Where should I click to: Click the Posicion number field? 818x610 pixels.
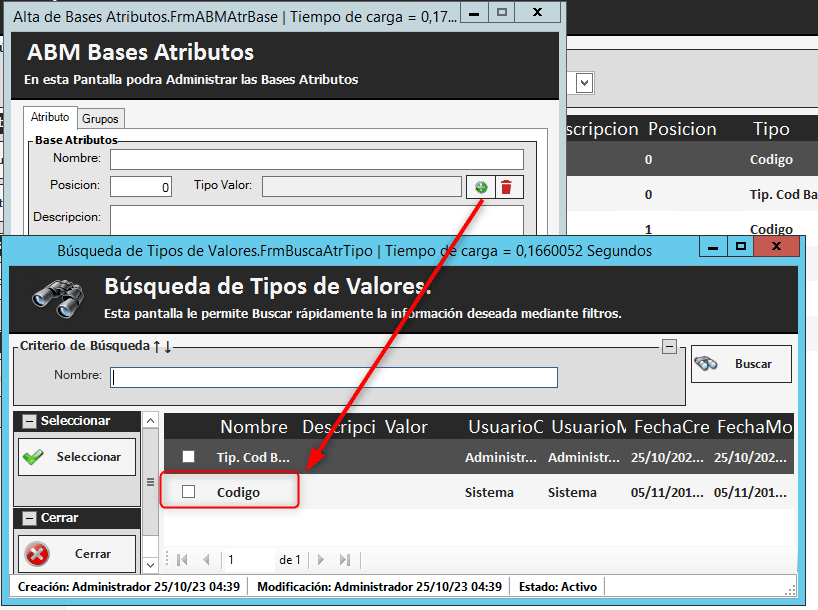(141, 186)
